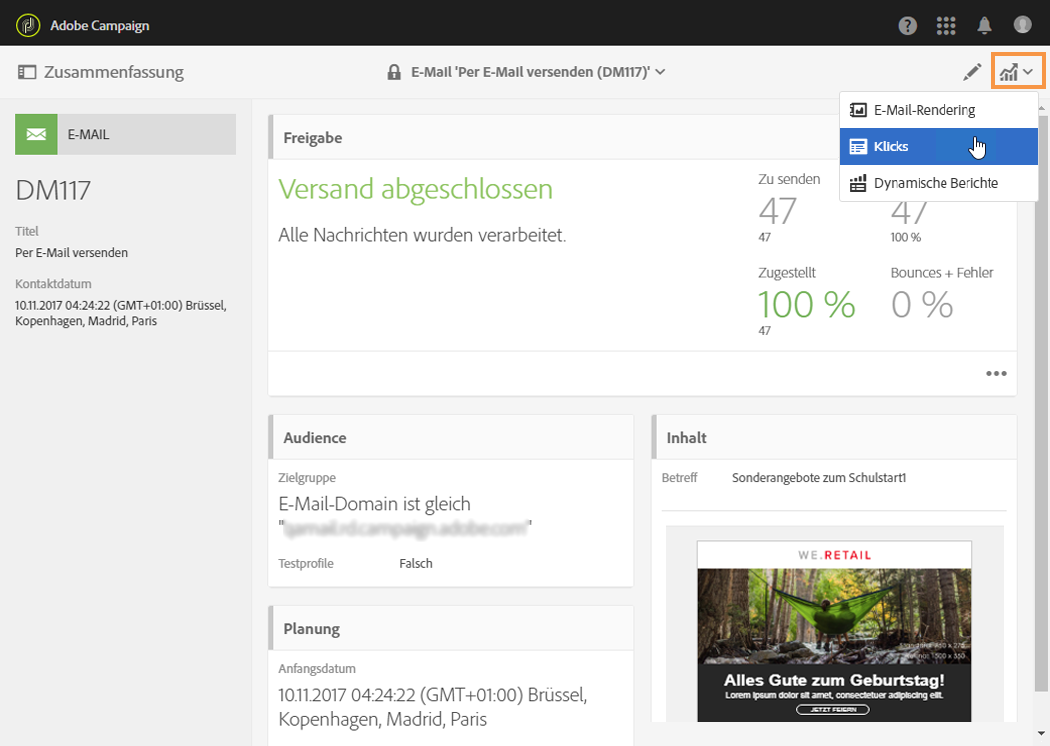Open the help question mark icon
The height and width of the screenshot is (746, 1050).
(907, 25)
